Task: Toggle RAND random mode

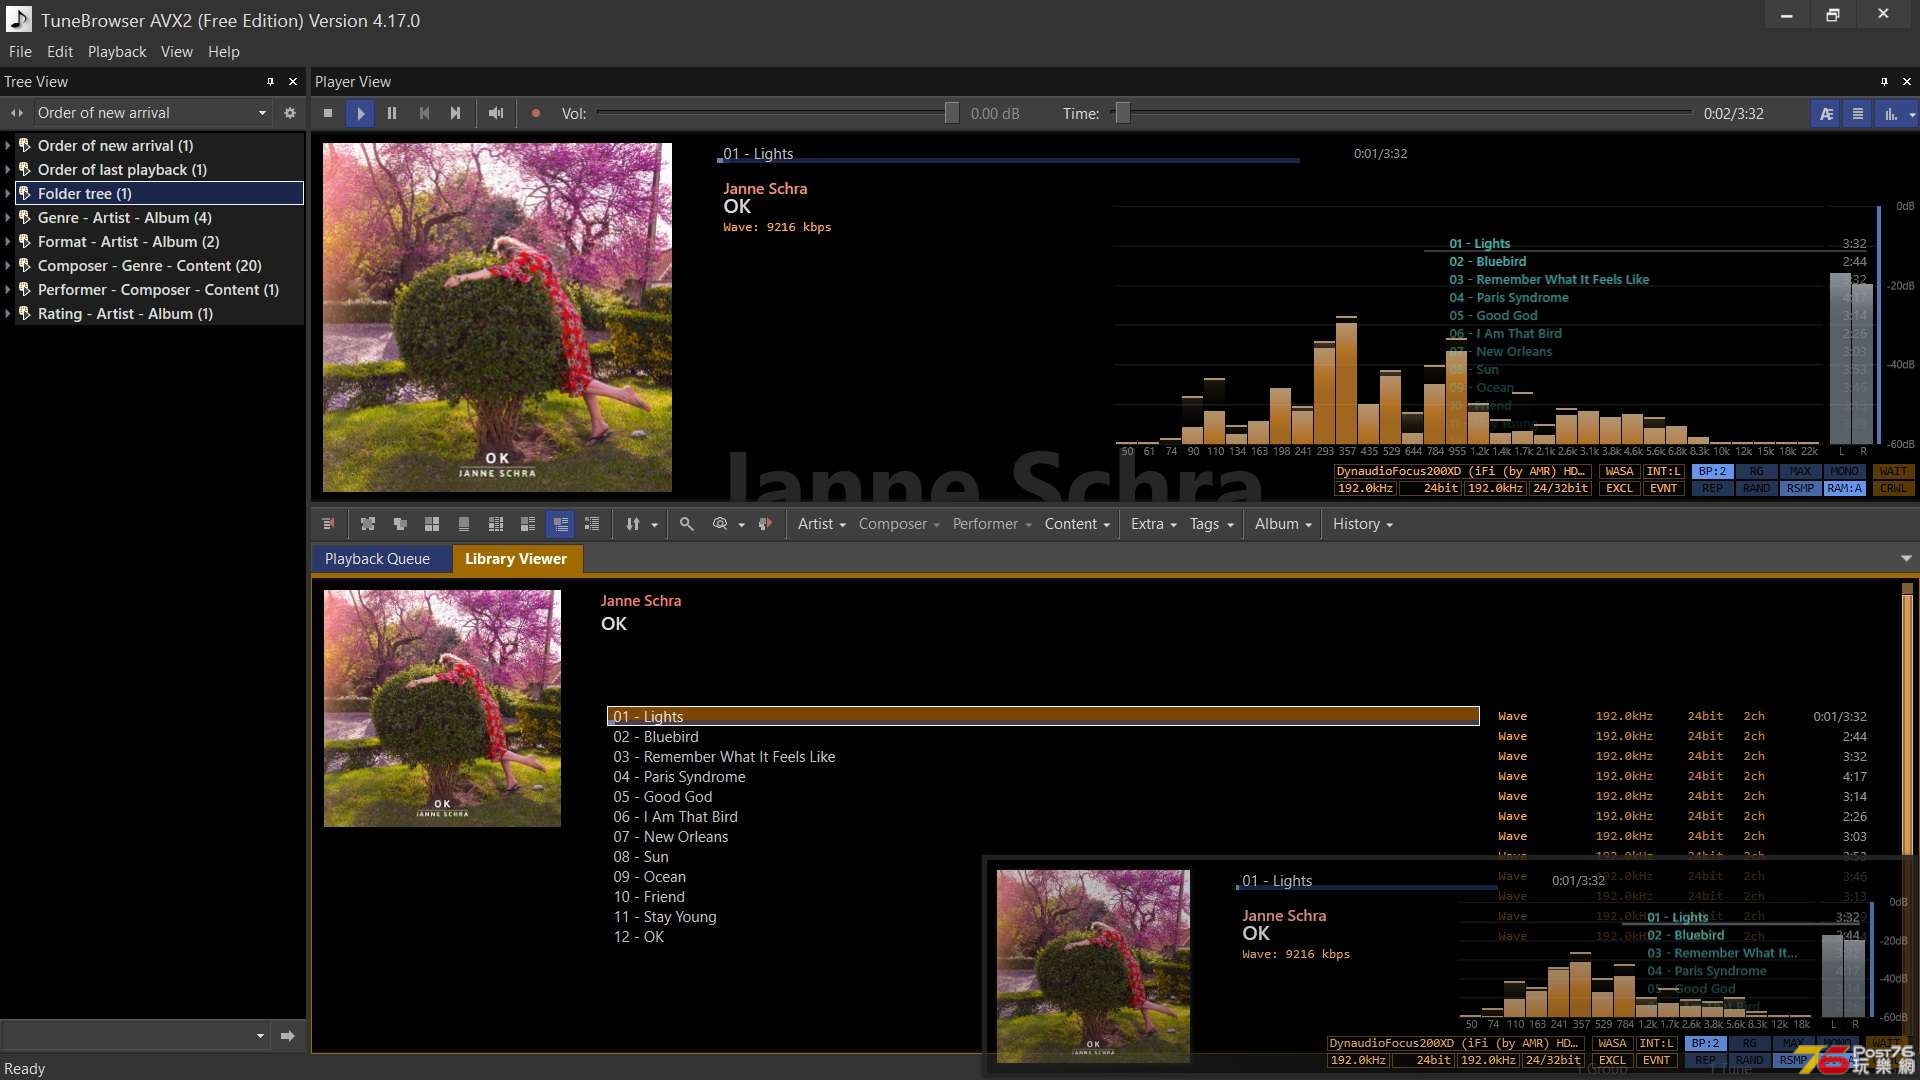Action: 1756,488
